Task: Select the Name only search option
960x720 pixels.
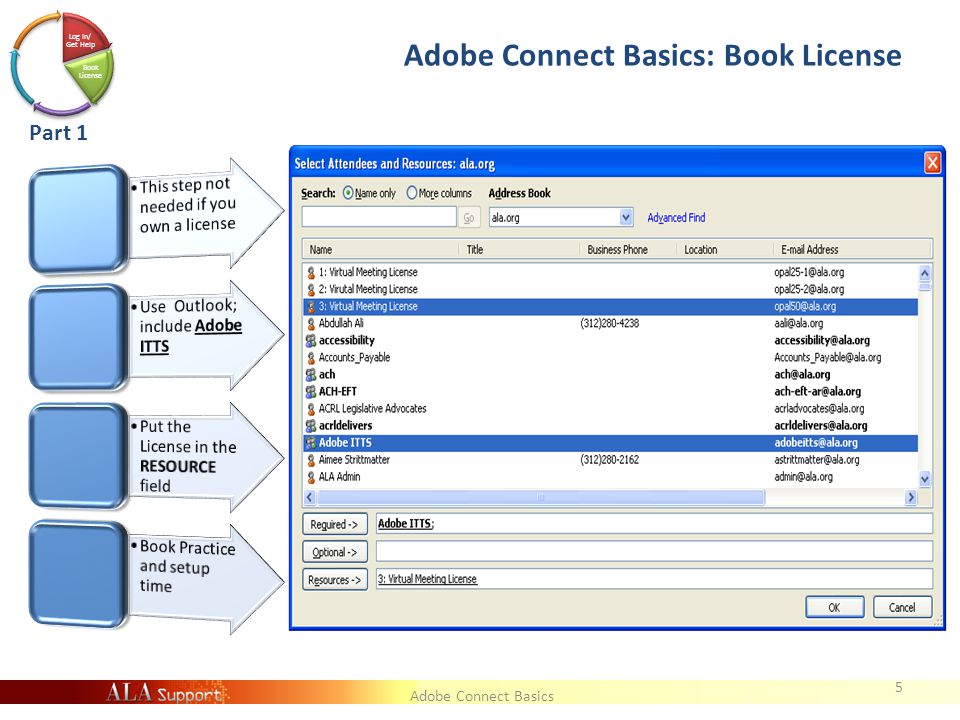Action: 348,193
